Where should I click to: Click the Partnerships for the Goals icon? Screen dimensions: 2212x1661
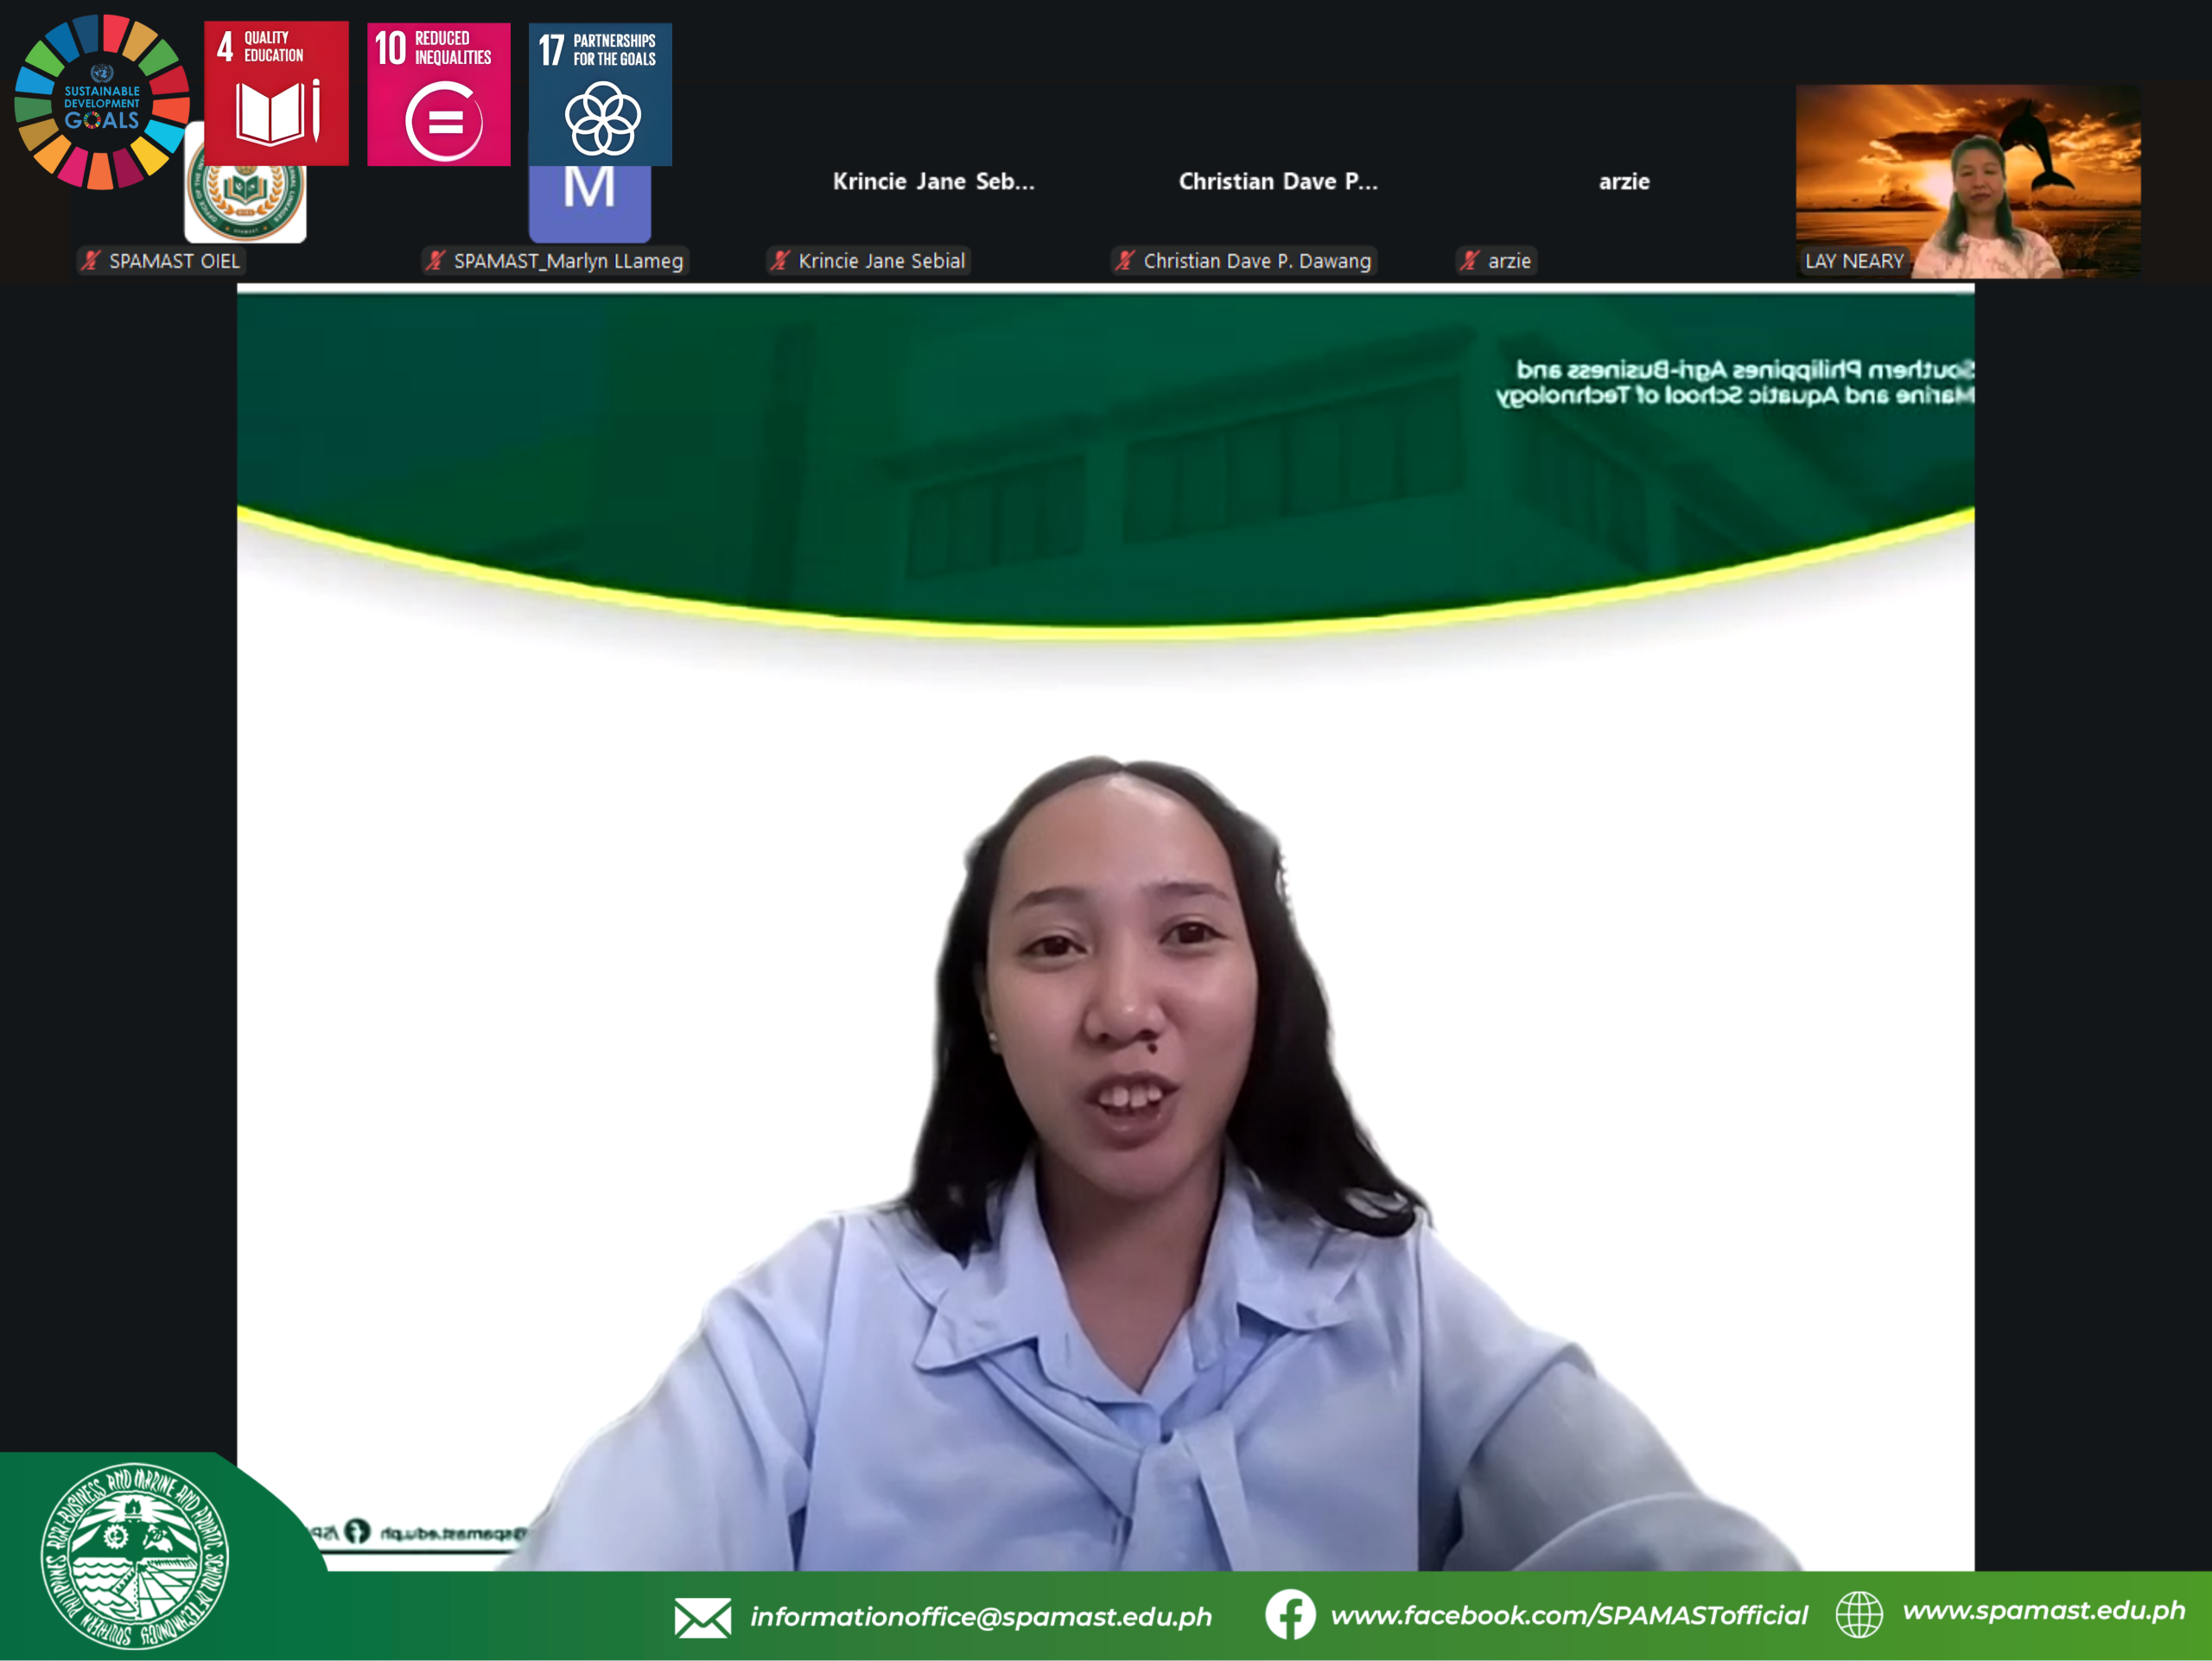click(600, 94)
